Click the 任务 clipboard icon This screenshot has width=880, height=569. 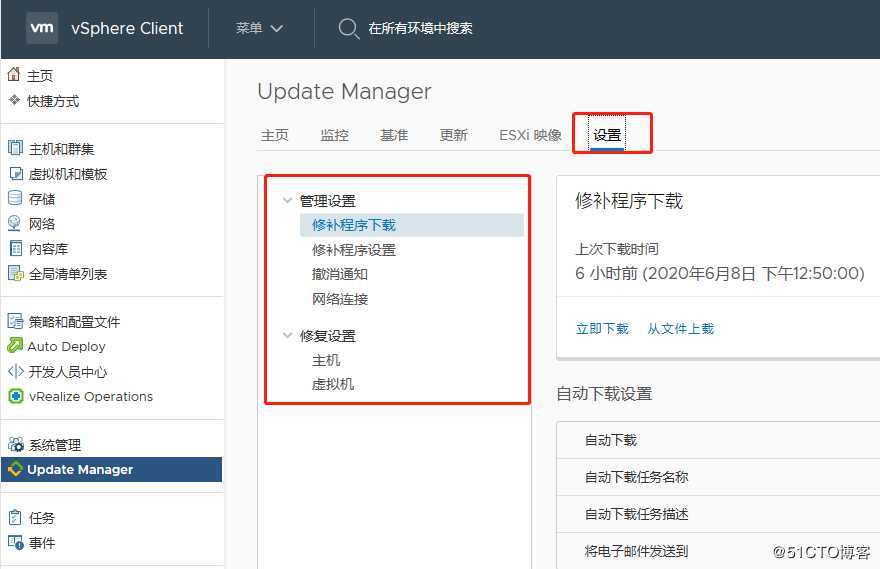pos(15,517)
